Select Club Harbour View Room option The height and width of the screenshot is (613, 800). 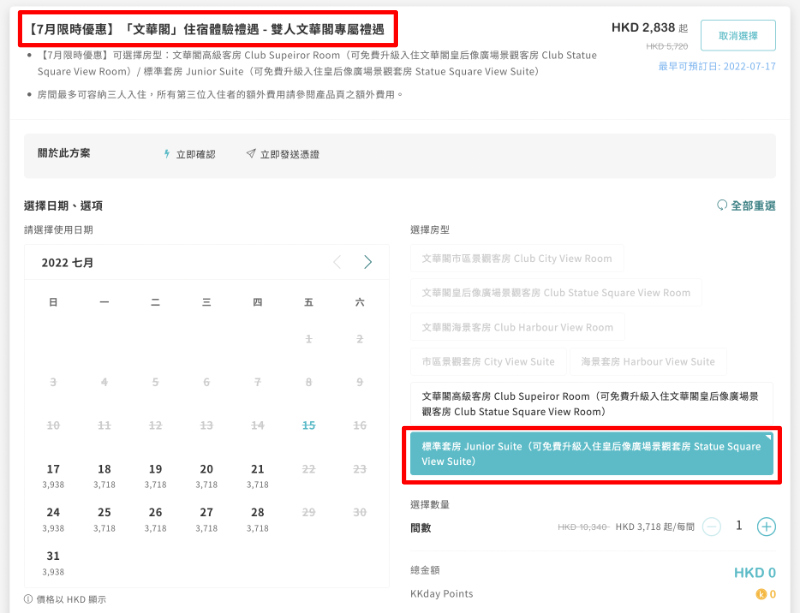[x=517, y=327]
